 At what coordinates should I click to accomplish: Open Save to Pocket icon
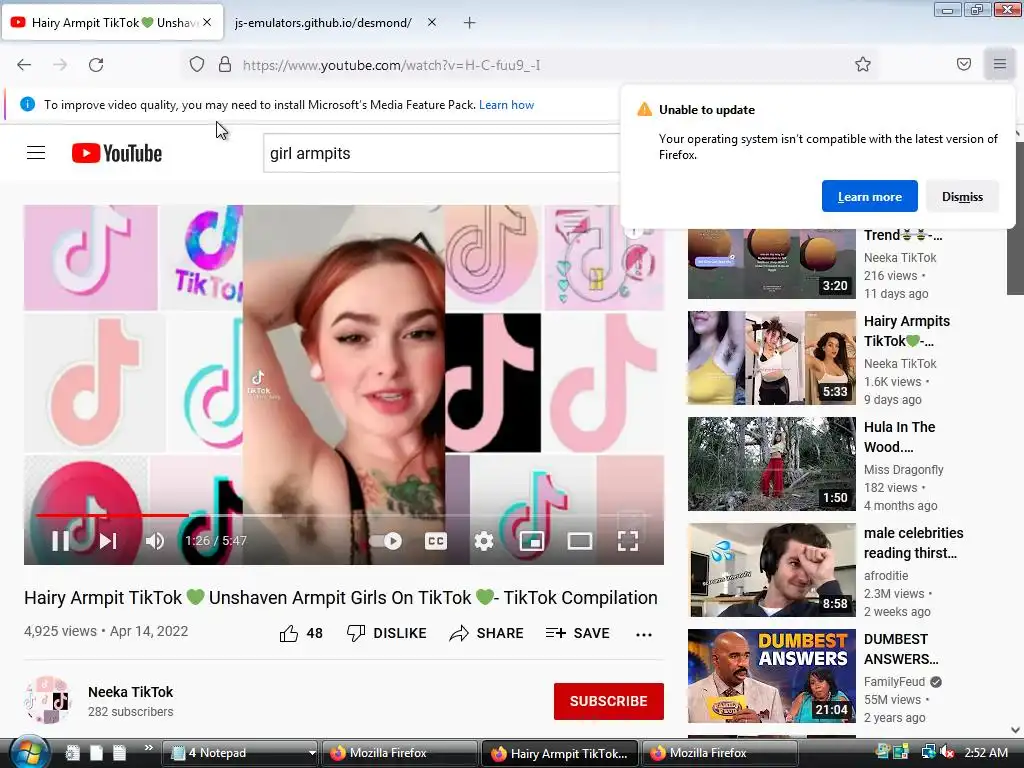[963, 64]
